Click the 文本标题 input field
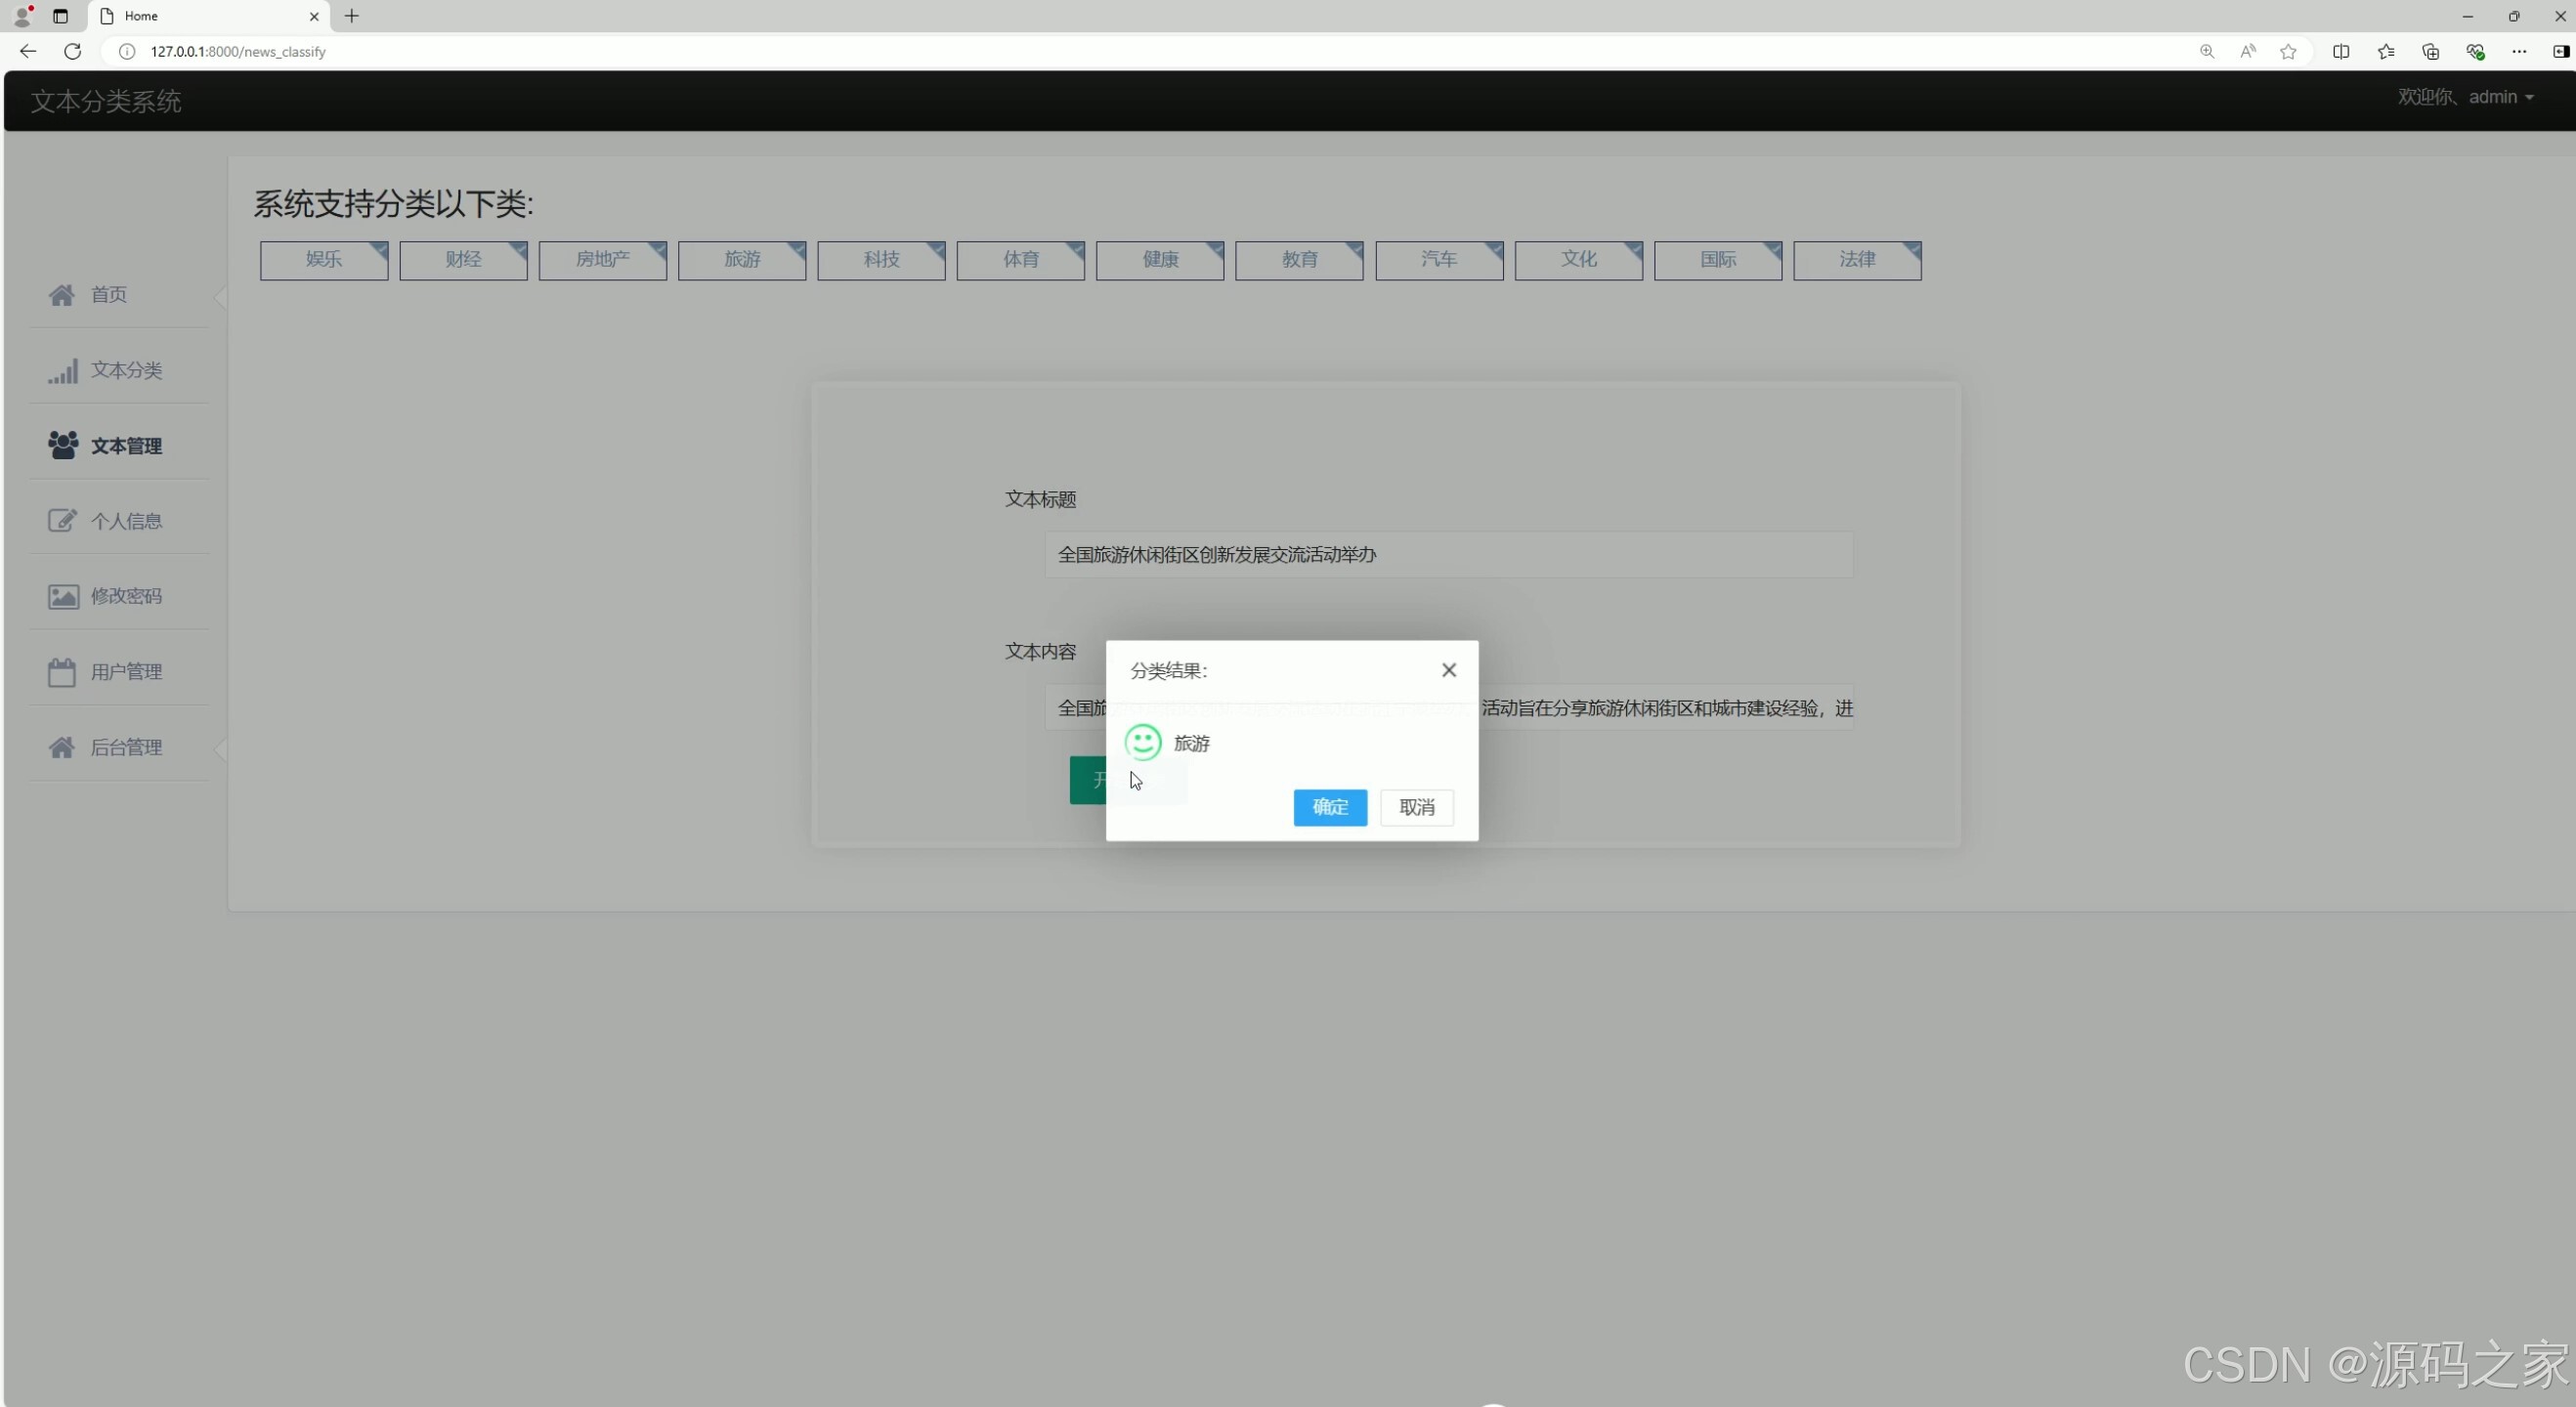 (1448, 555)
